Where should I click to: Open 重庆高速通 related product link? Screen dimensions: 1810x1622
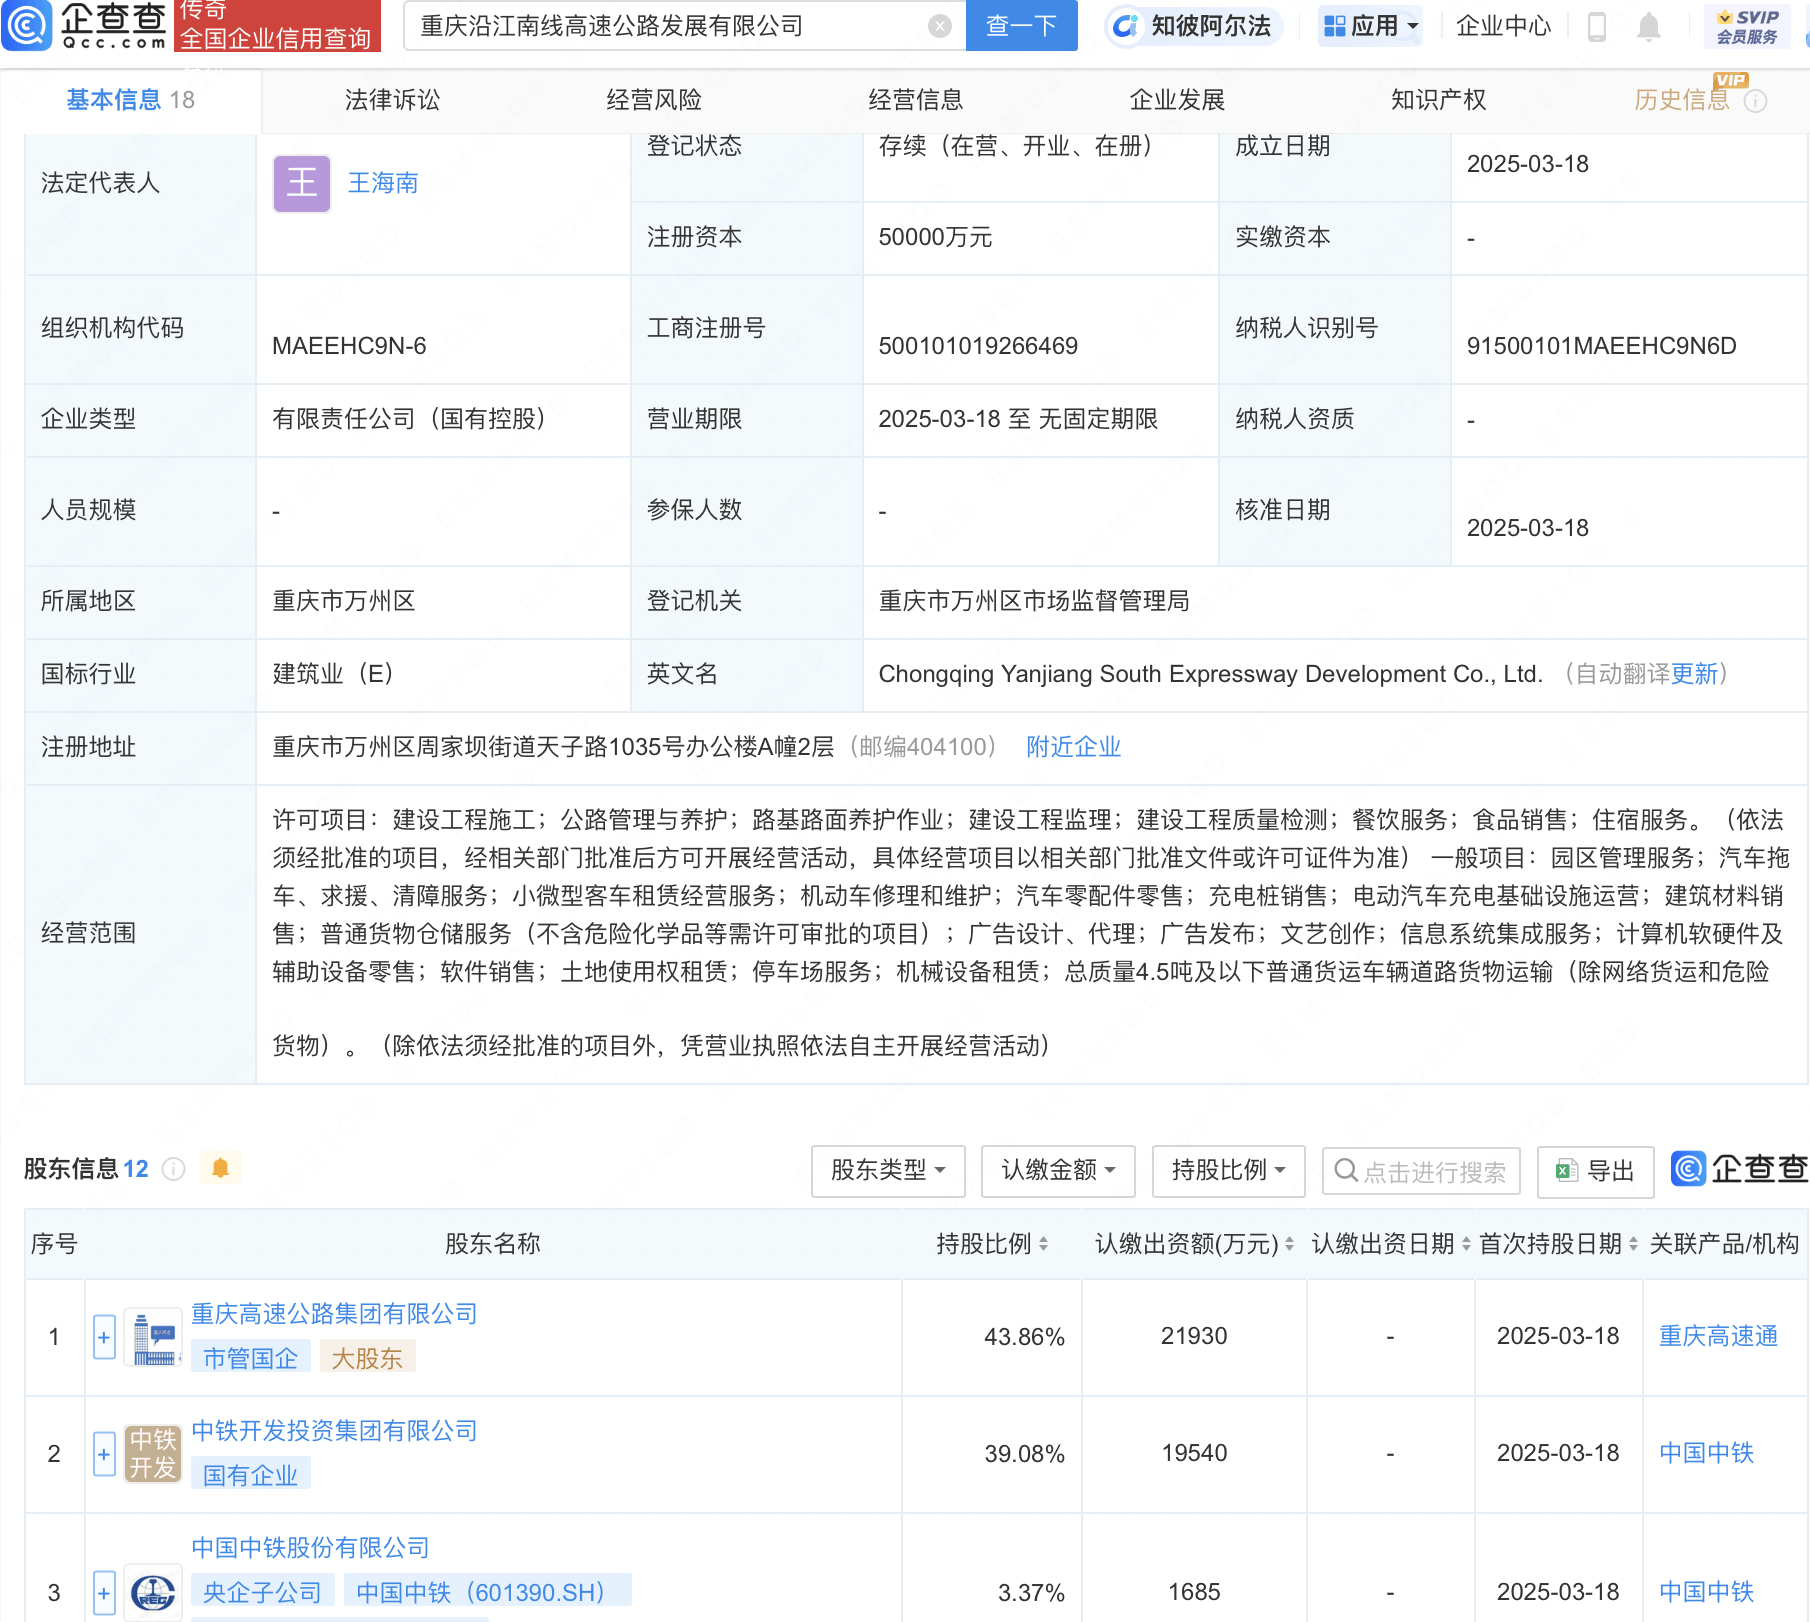coord(1718,1336)
